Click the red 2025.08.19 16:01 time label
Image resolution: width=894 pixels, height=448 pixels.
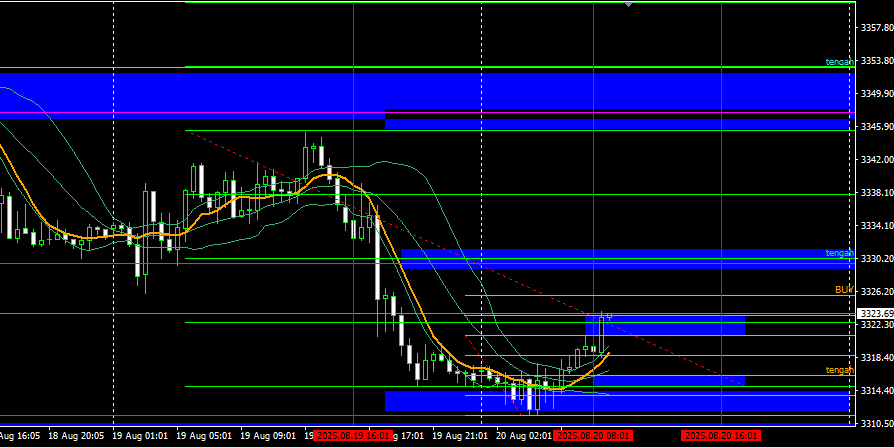(352, 437)
